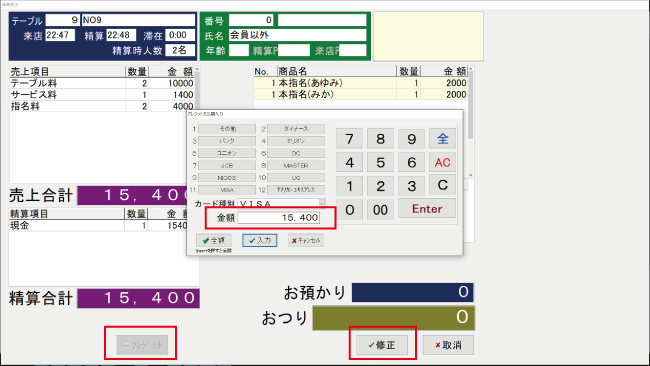Screen dimensions: 650x366
Task: Select the MASTER card type button
Action: coord(296,165)
